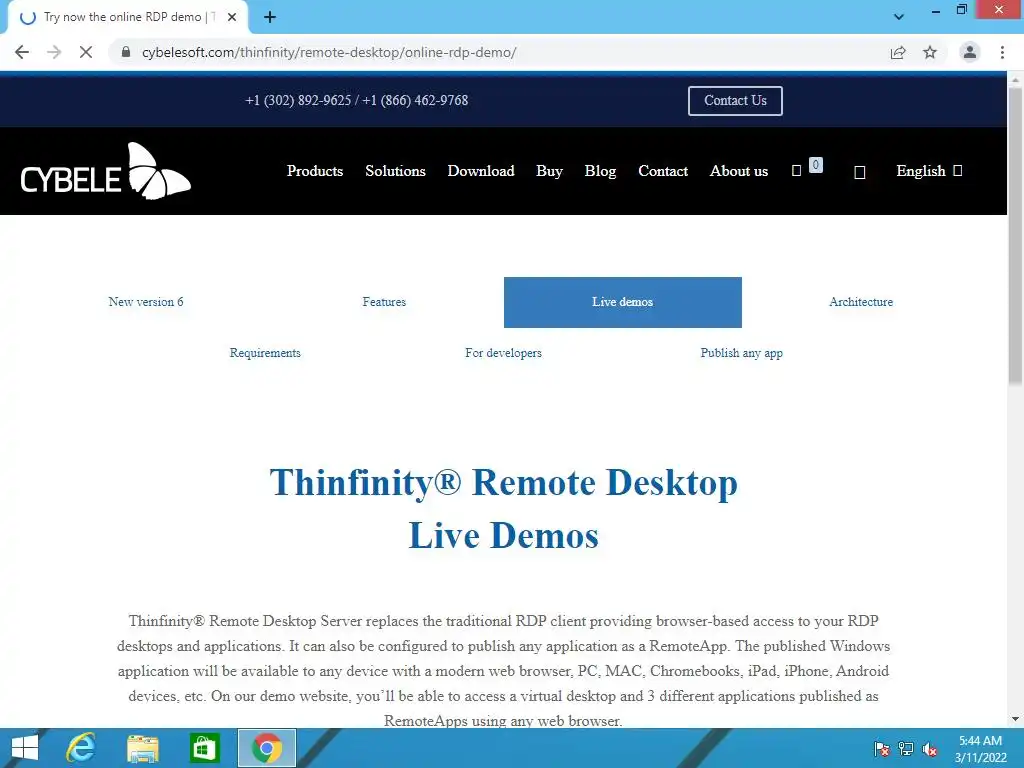Click the search icon next to English
The height and width of the screenshot is (768, 1024).
coord(859,172)
